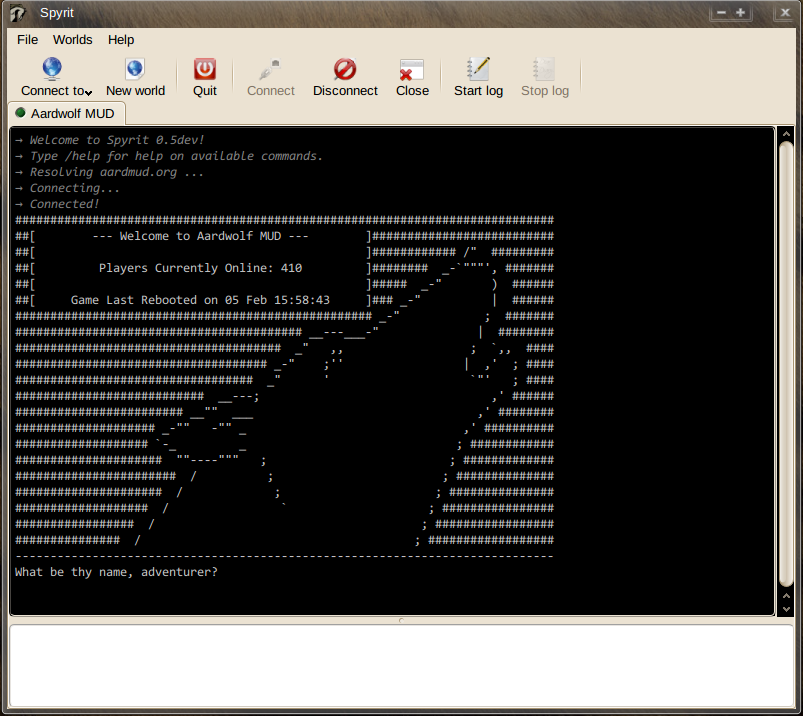Viewport: 803px width, 716px height.
Task: Click the Spyrit title bar app icon
Action: (18, 13)
